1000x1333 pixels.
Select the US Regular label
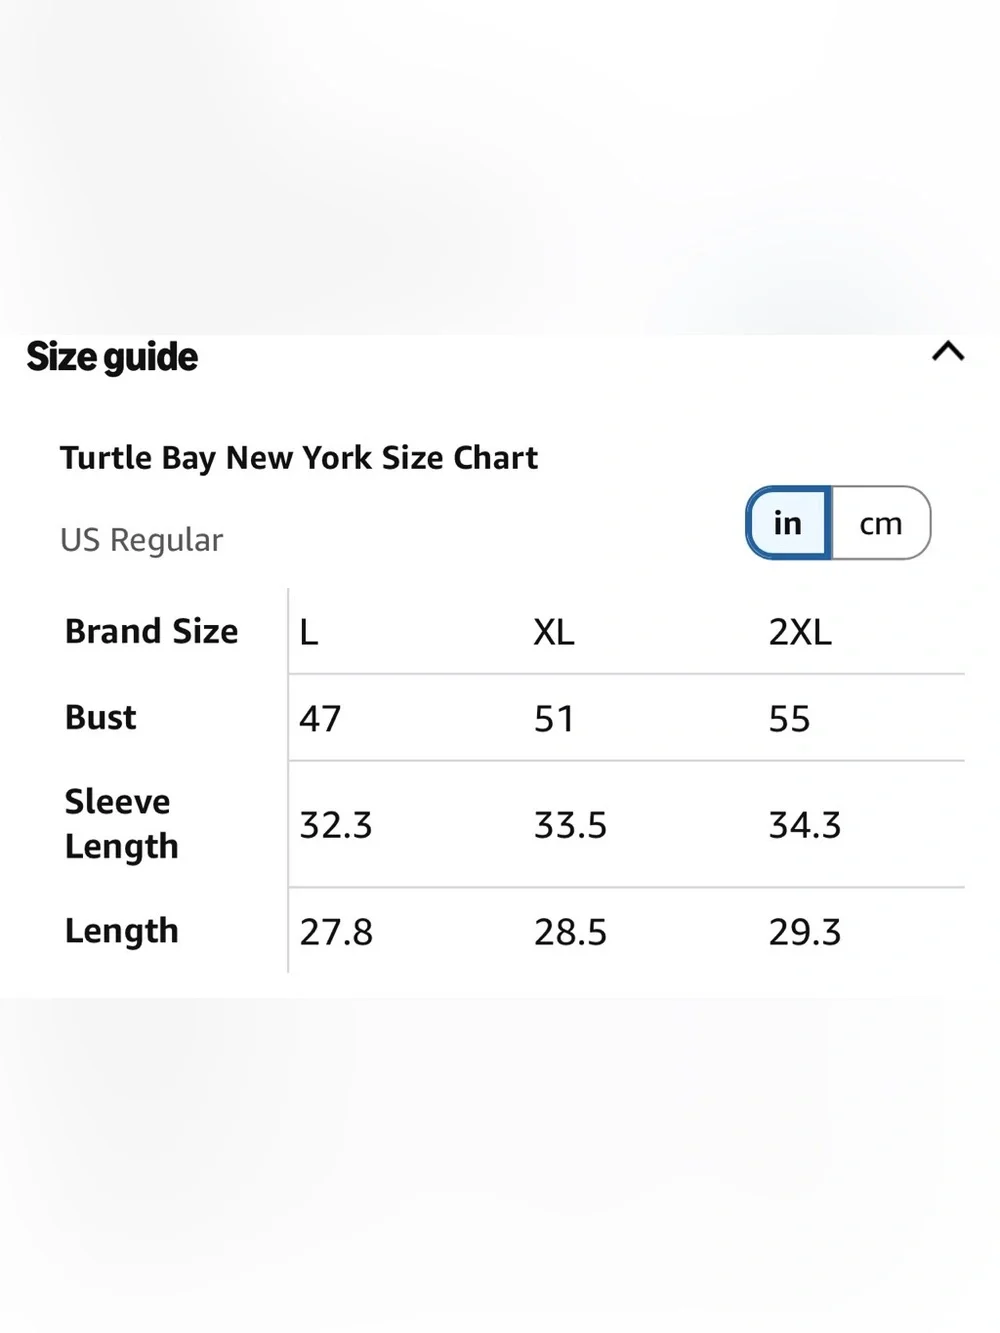click(141, 540)
